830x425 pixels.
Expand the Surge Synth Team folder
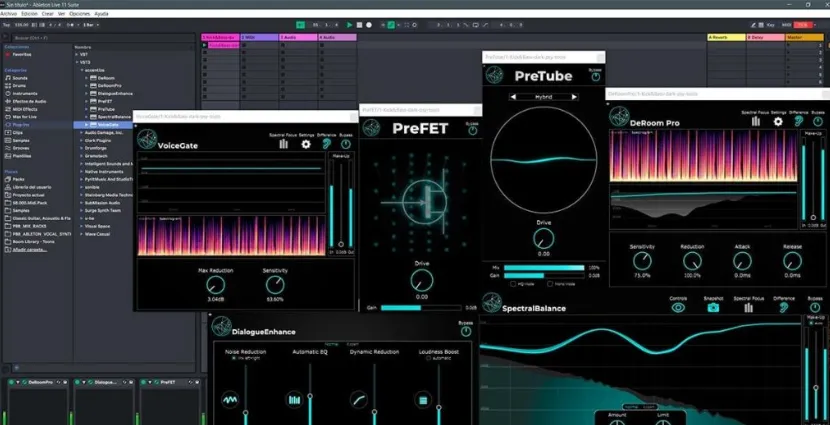pos(82,210)
